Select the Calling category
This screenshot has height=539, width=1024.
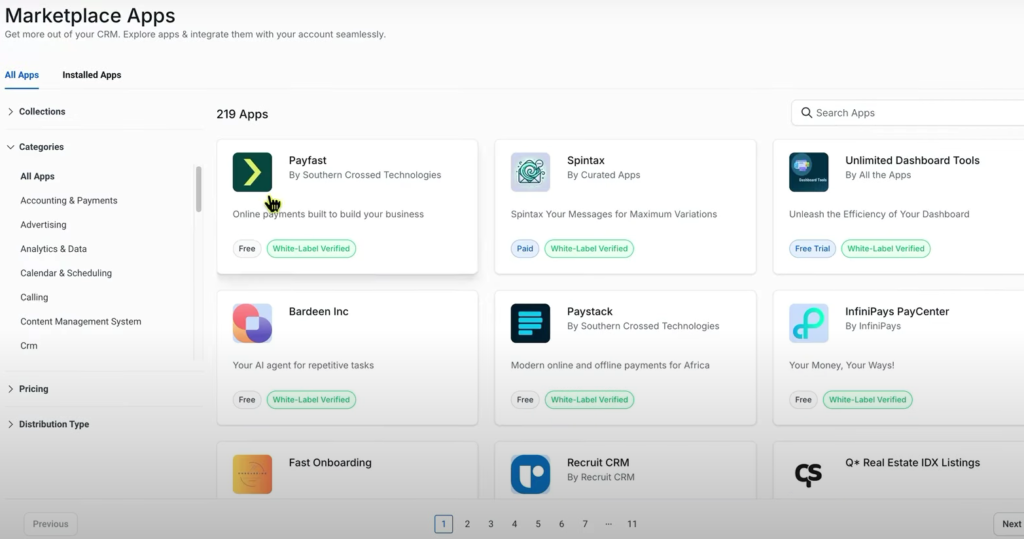click(x=34, y=297)
